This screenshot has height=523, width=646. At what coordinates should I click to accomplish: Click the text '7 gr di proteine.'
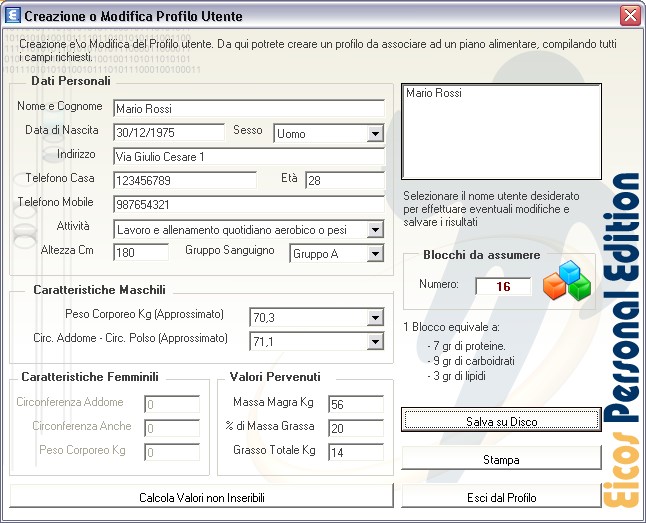pyautogui.click(x=467, y=346)
